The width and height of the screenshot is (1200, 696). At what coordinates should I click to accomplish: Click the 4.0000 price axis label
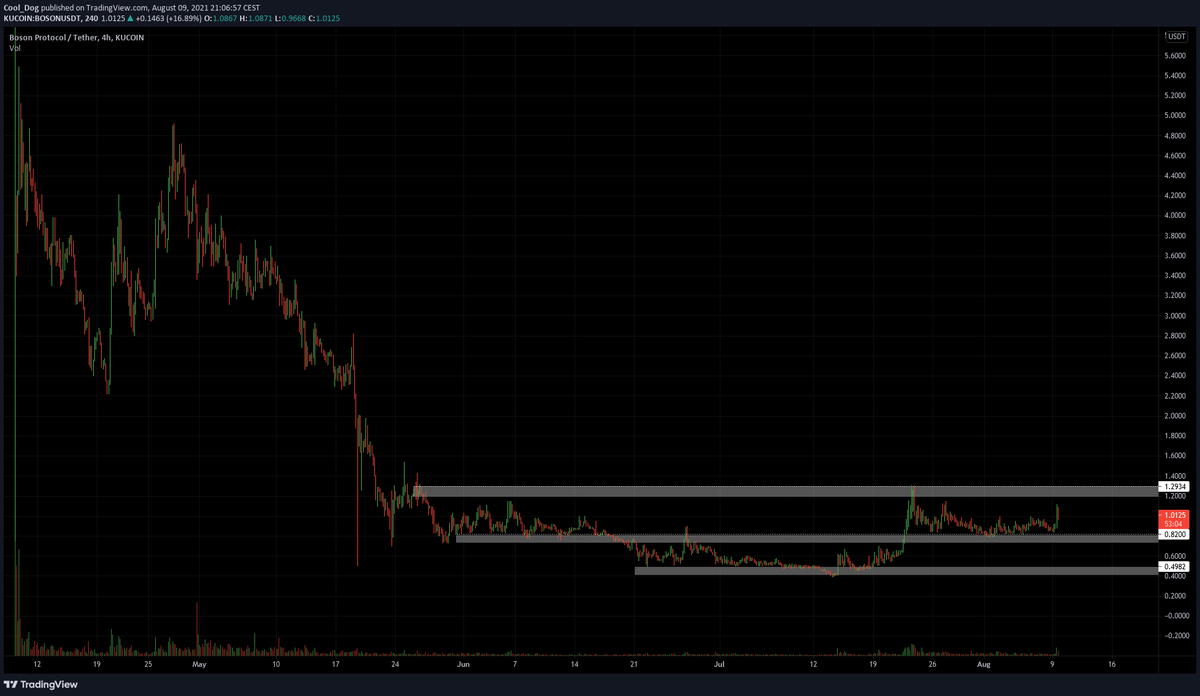coord(1176,216)
